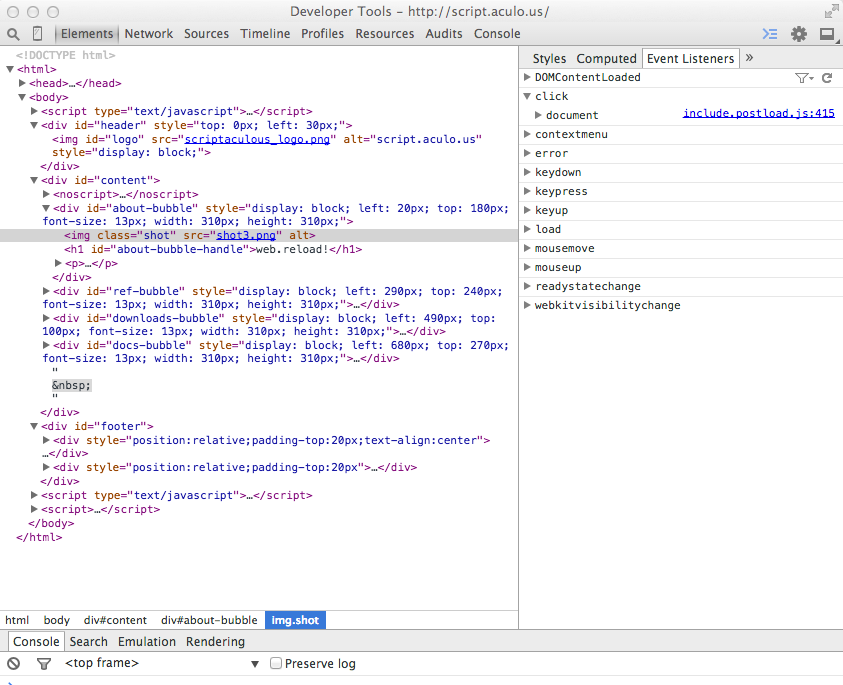This screenshot has width=843, height=685.
Task: Open the event listener filter funnel
Action: (804, 79)
